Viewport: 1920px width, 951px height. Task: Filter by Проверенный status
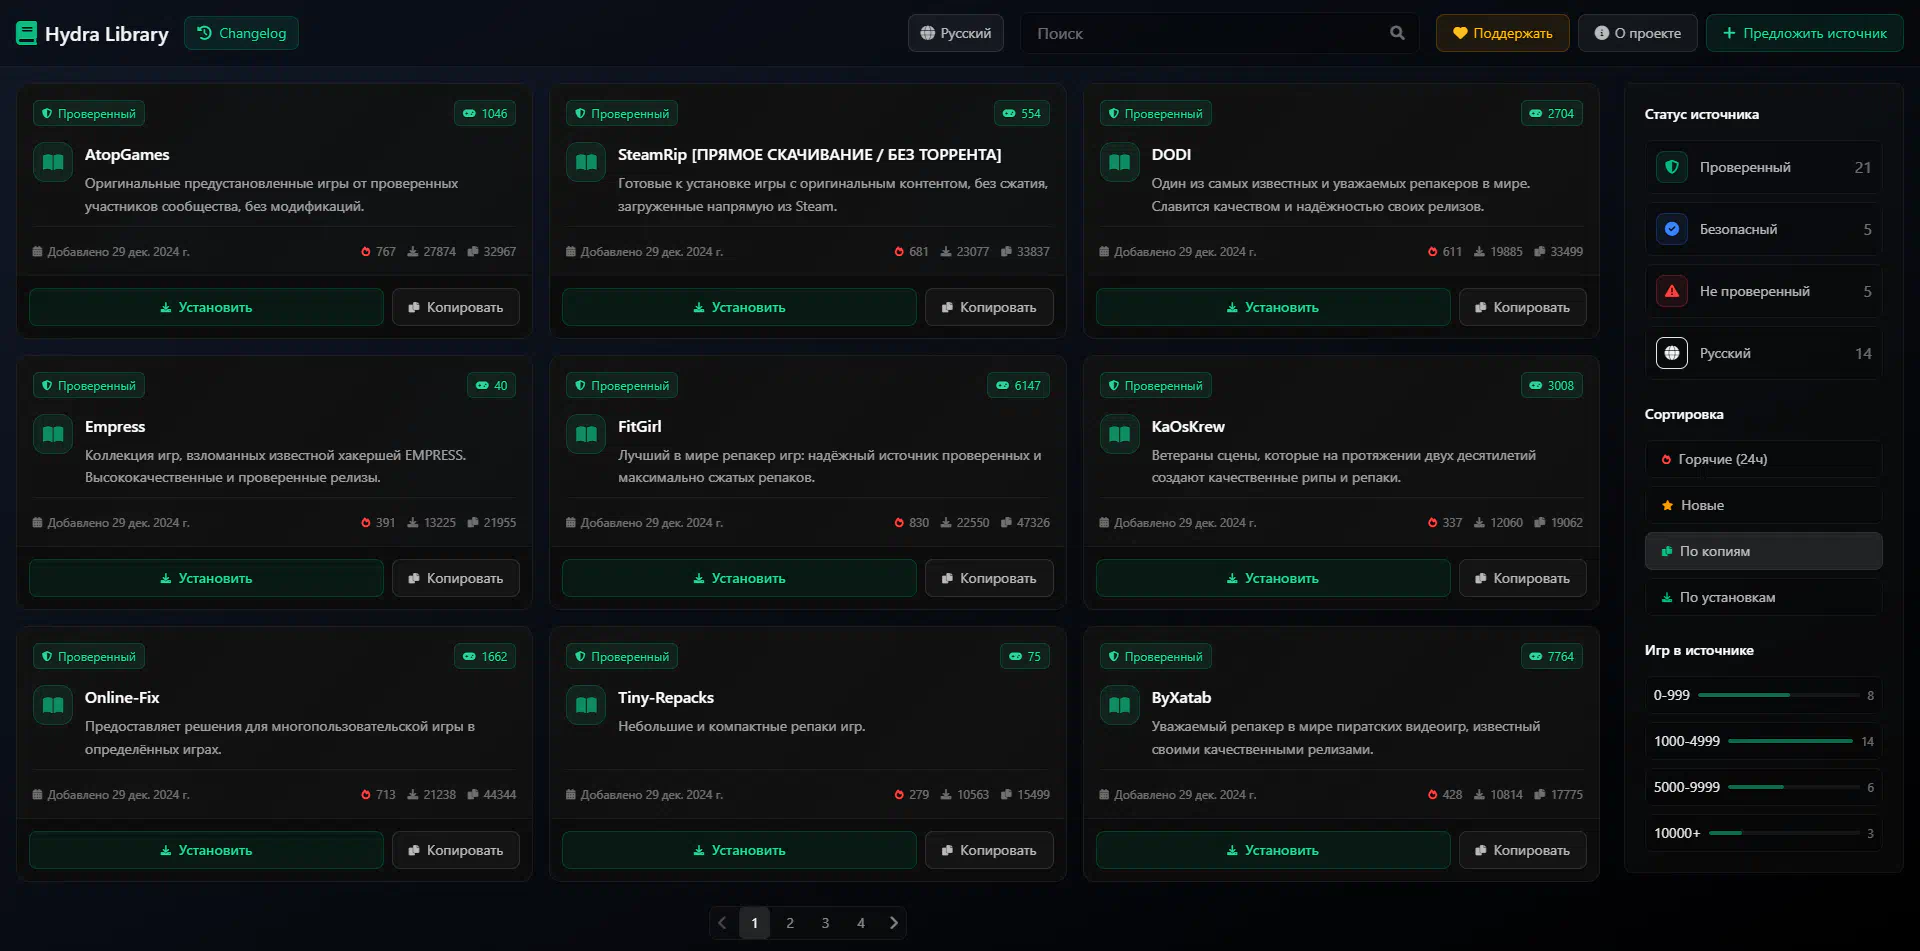point(1764,167)
